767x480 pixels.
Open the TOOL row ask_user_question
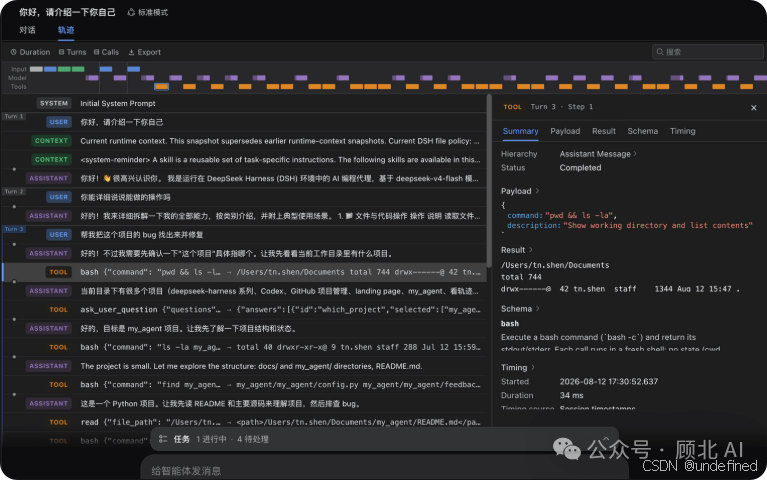tap(244, 310)
